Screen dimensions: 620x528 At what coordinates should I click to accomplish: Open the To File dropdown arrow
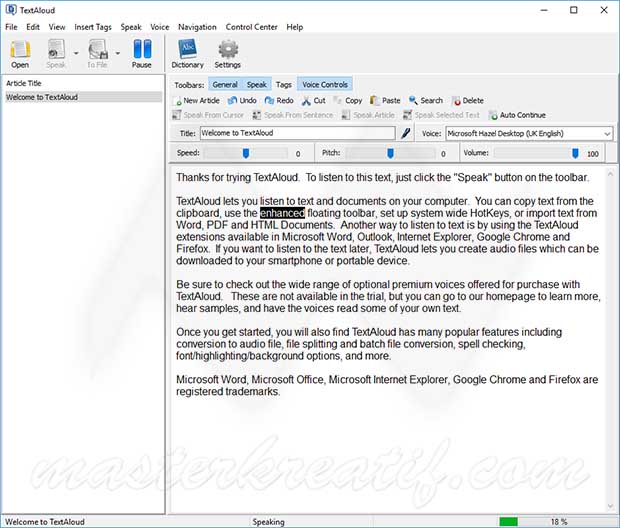(x=117, y=52)
